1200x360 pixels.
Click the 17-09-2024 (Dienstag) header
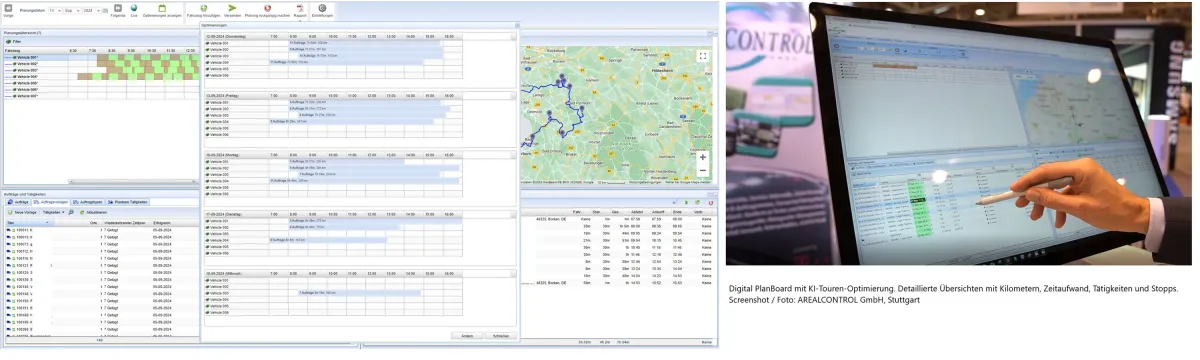pyautogui.click(x=225, y=215)
